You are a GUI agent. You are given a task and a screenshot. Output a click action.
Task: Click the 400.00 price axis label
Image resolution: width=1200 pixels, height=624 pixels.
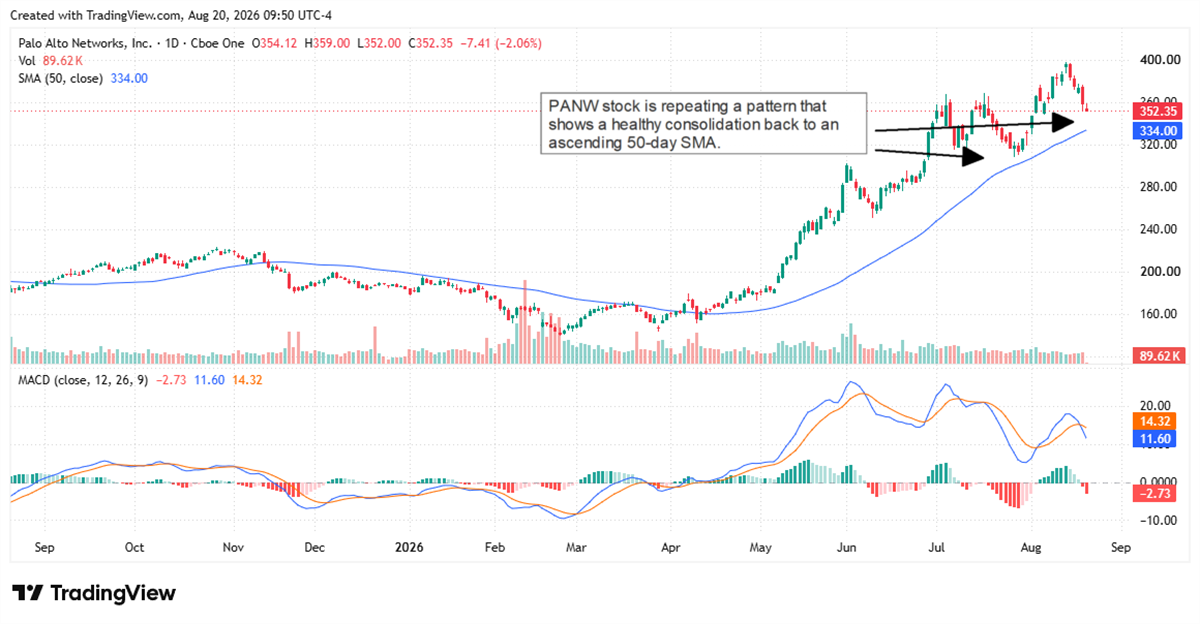tap(1159, 60)
